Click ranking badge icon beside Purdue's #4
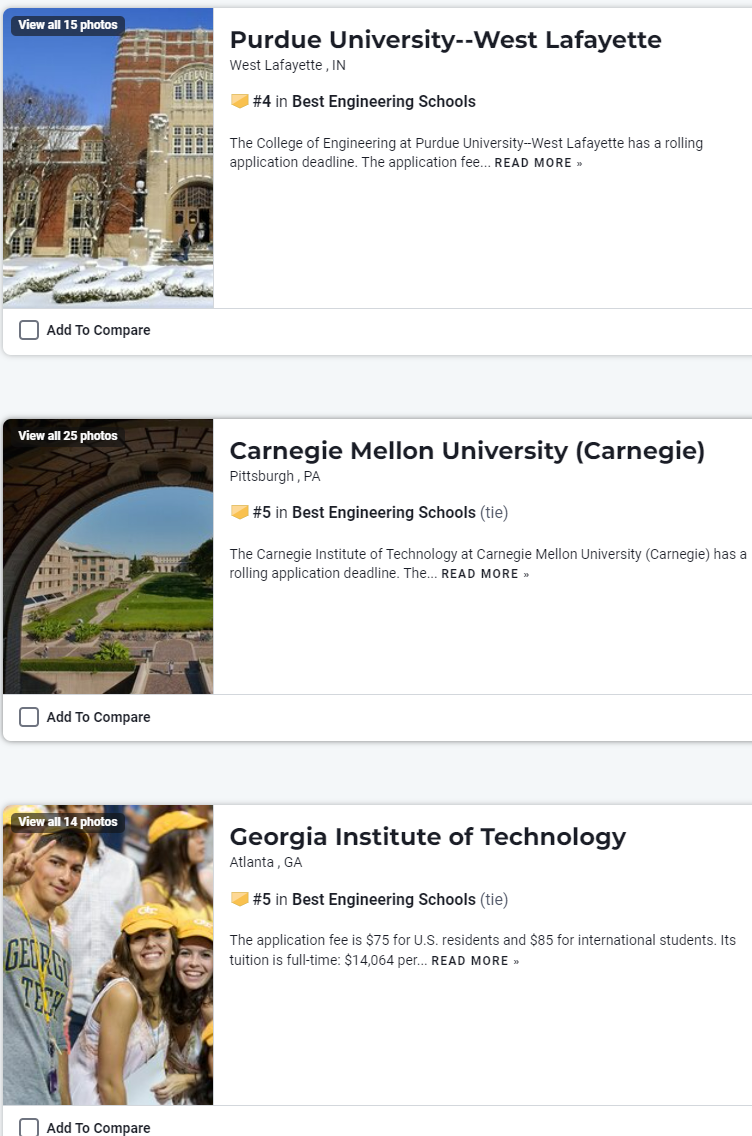This screenshot has width=752, height=1136. [239, 101]
